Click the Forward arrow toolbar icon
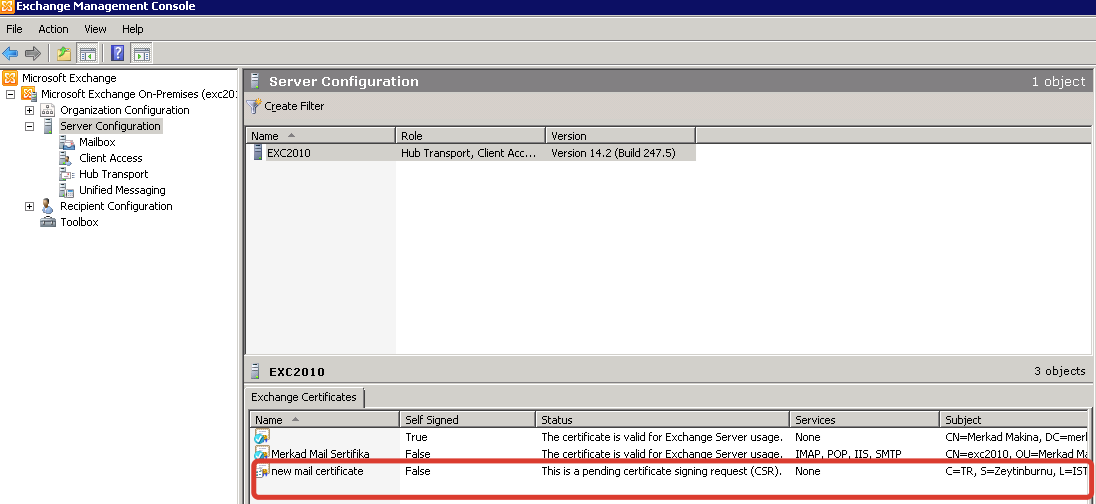This screenshot has width=1096, height=504. pyautogui.click(x=32, y=53)
